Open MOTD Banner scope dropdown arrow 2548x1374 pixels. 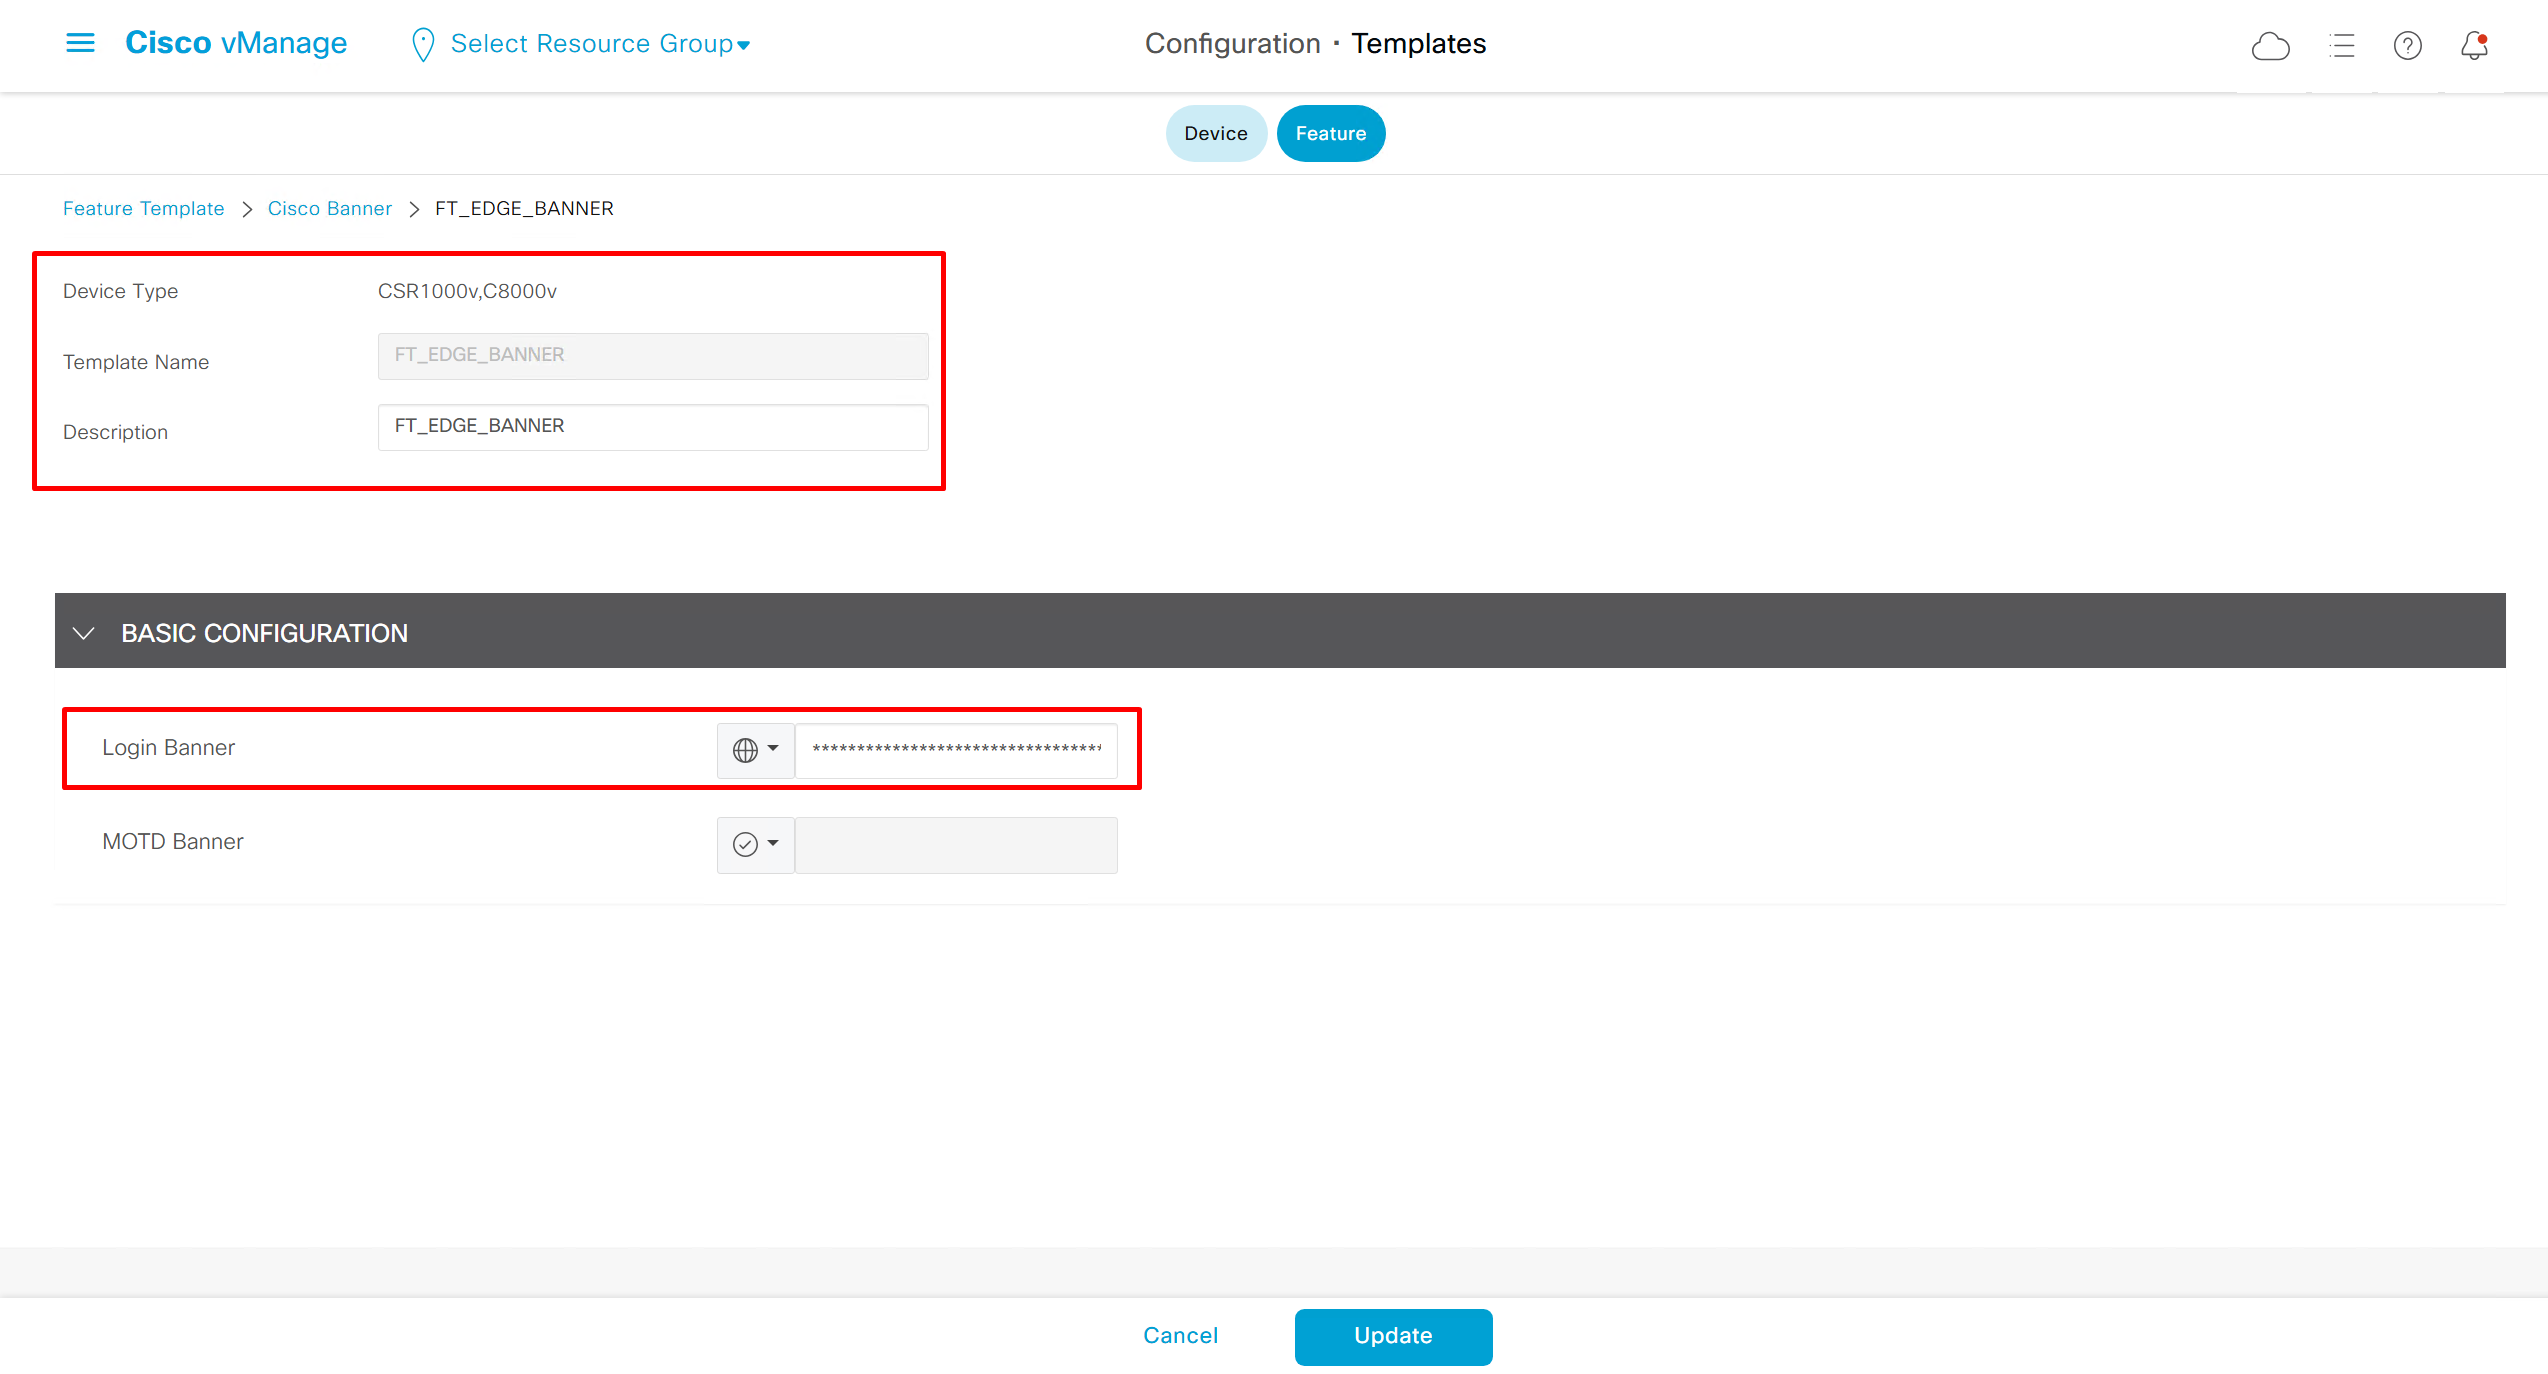tap(773, 843)
